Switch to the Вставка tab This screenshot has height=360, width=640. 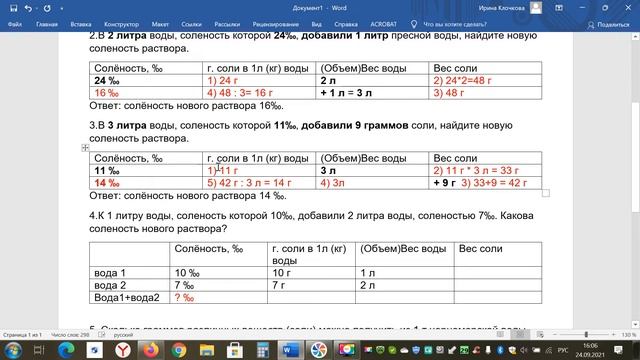pos(80,24)
